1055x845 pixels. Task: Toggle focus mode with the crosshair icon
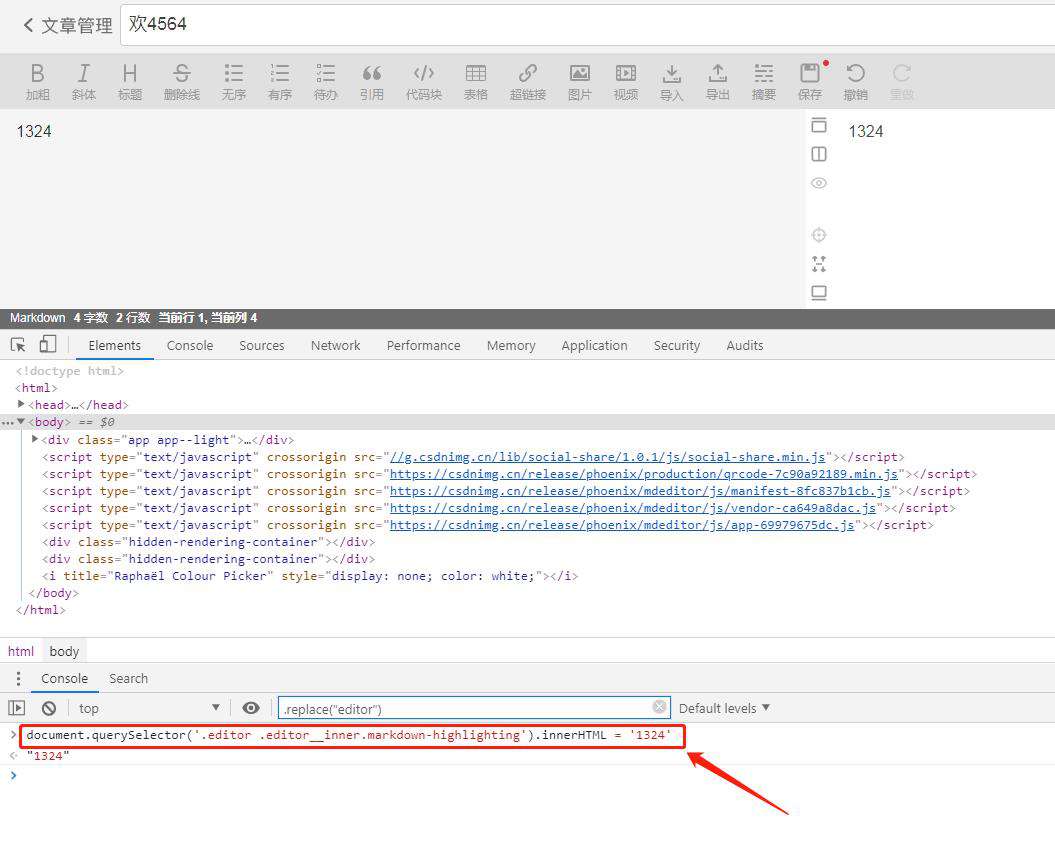pyautogui.click(x=819, y=235)
